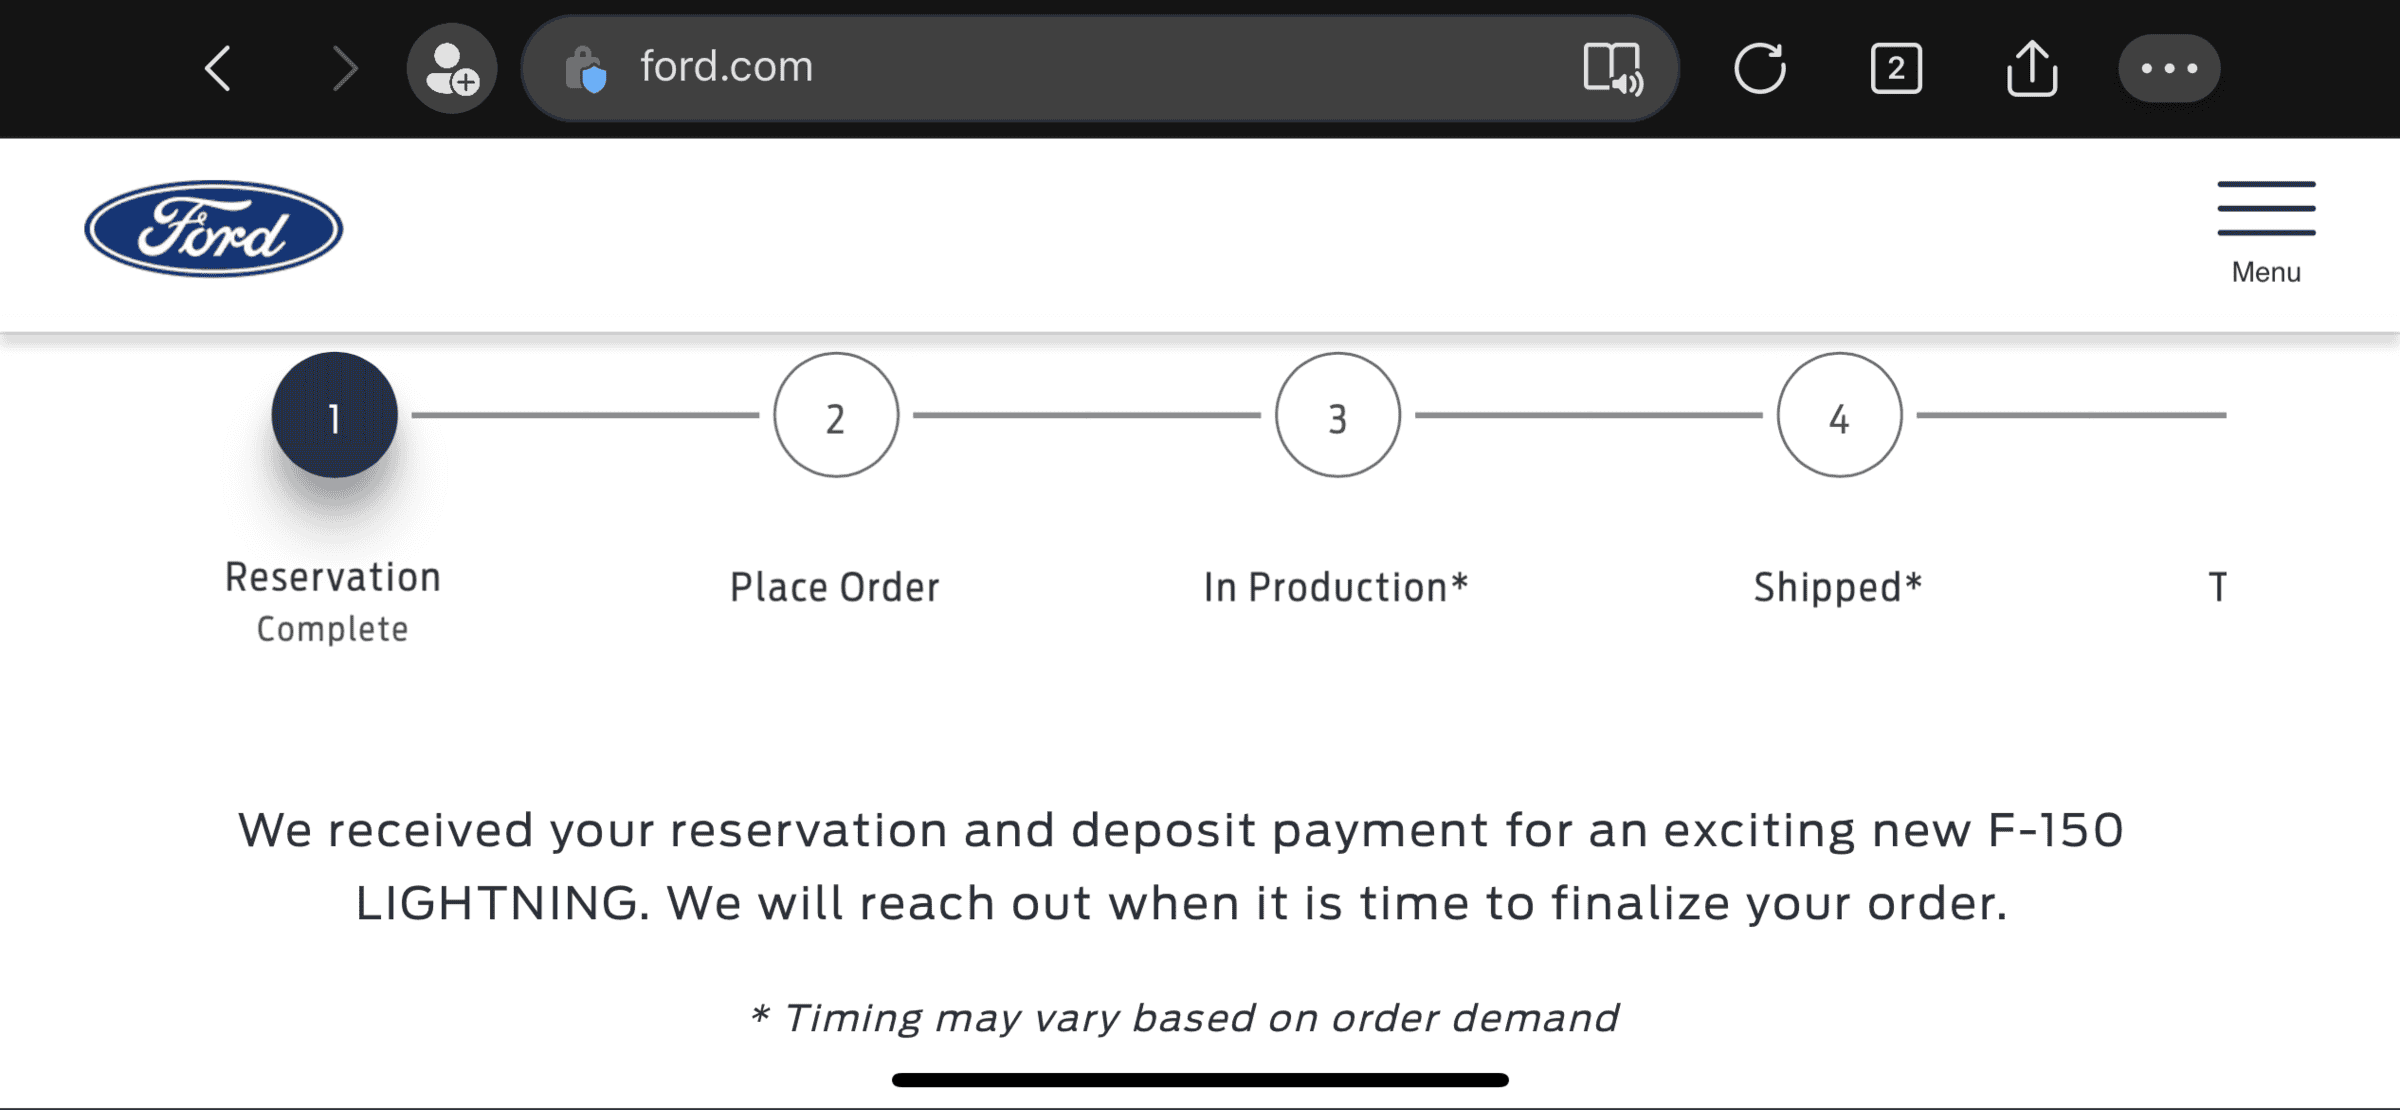Open the profile switcher icon
2400x1110 pixels.
point(452,68)
